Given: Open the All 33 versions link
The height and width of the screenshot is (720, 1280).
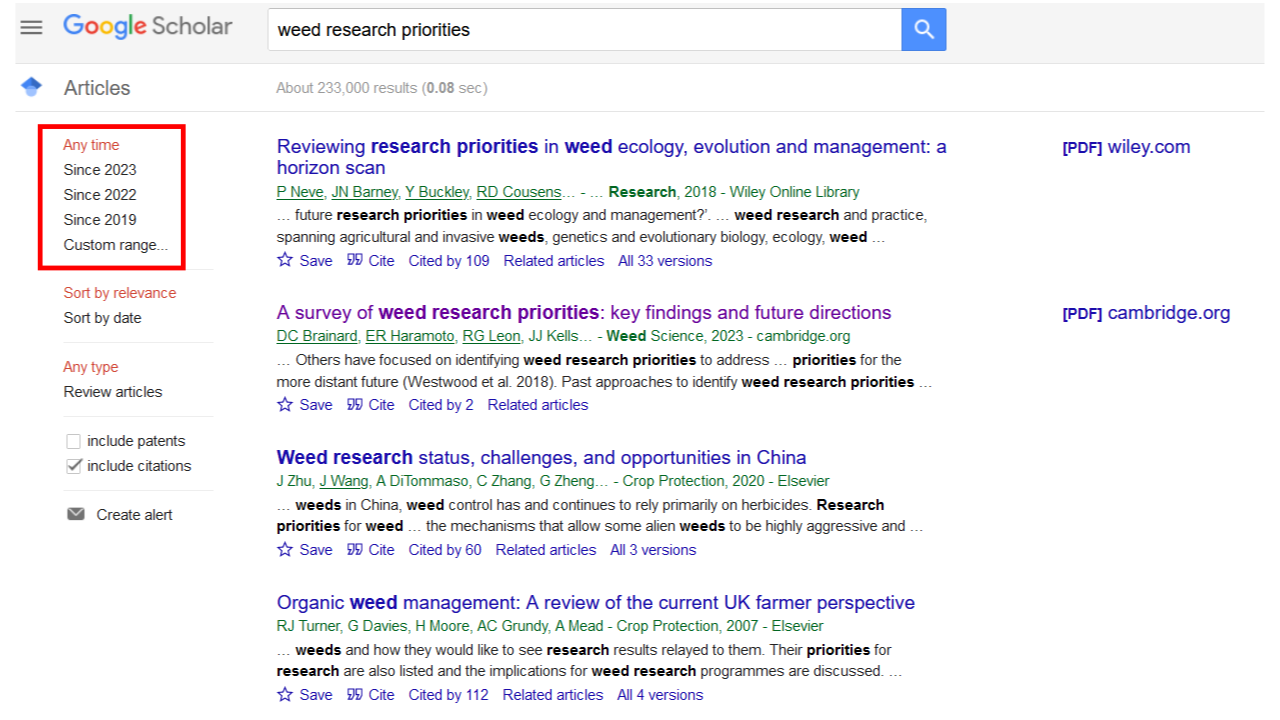Looking at the screenshot, I should click(665, 261).
